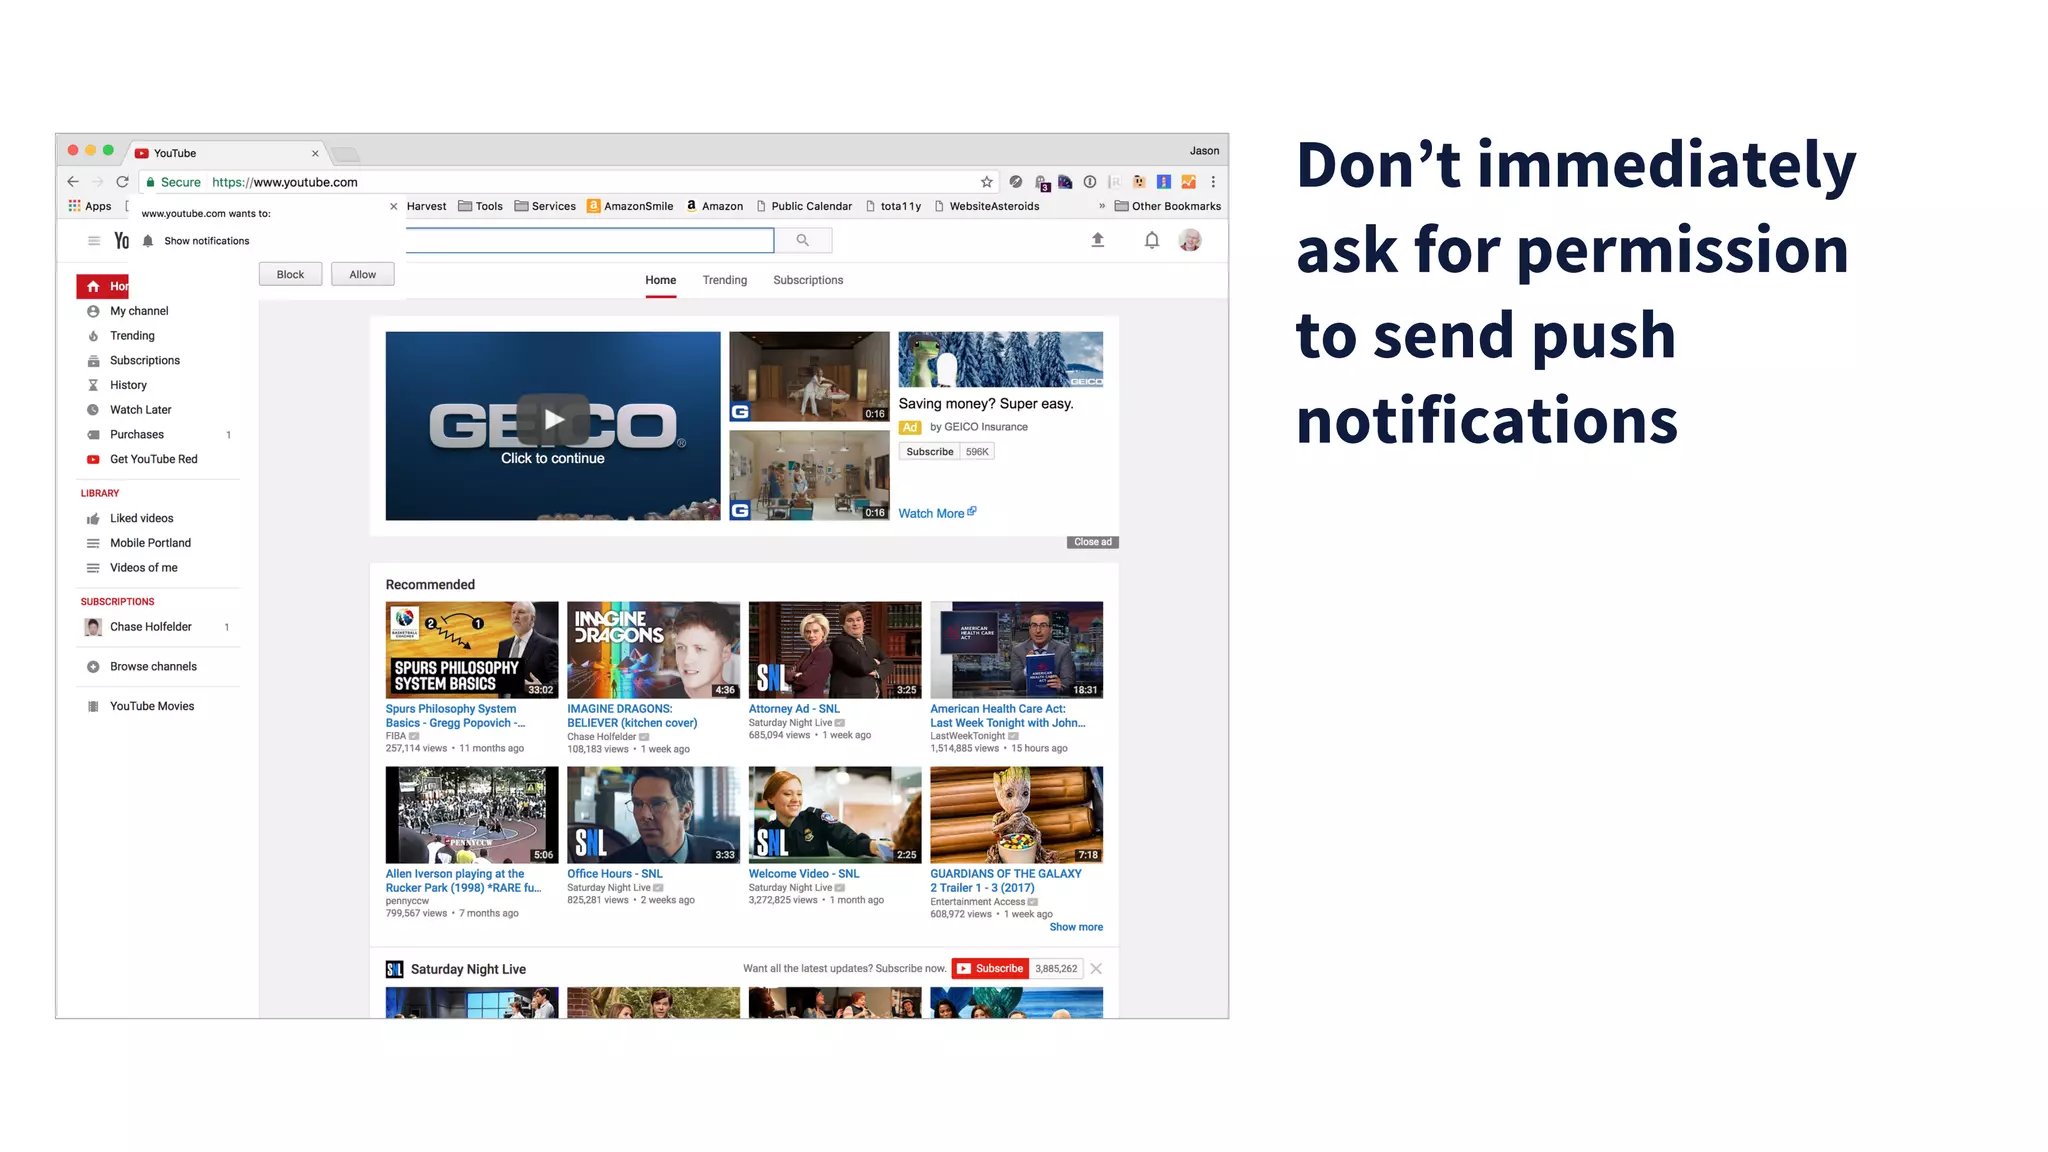
Task: Open History in the sidebar
Action: 128,385
